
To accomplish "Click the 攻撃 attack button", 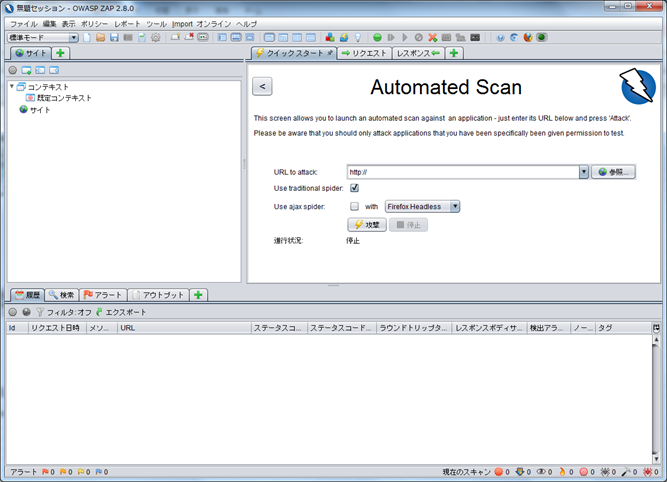I will point(367,225).
